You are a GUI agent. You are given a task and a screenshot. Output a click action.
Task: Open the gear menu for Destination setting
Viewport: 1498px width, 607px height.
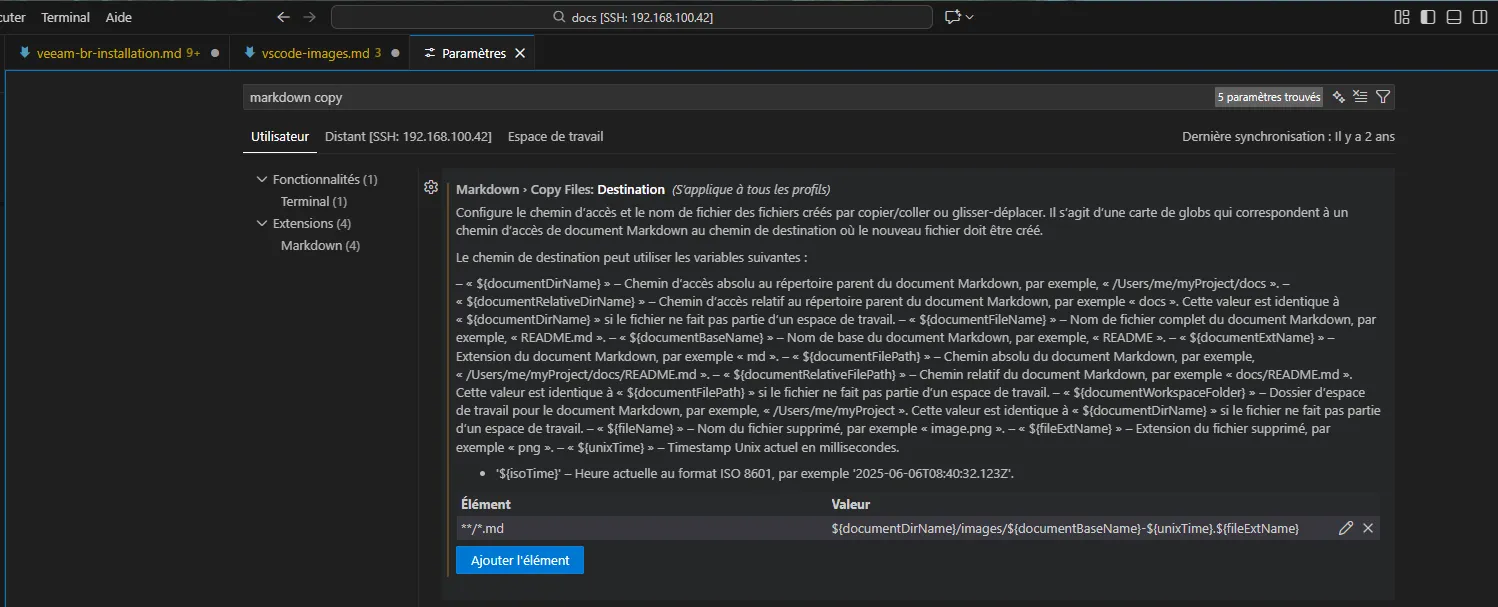tap(431, 187)
